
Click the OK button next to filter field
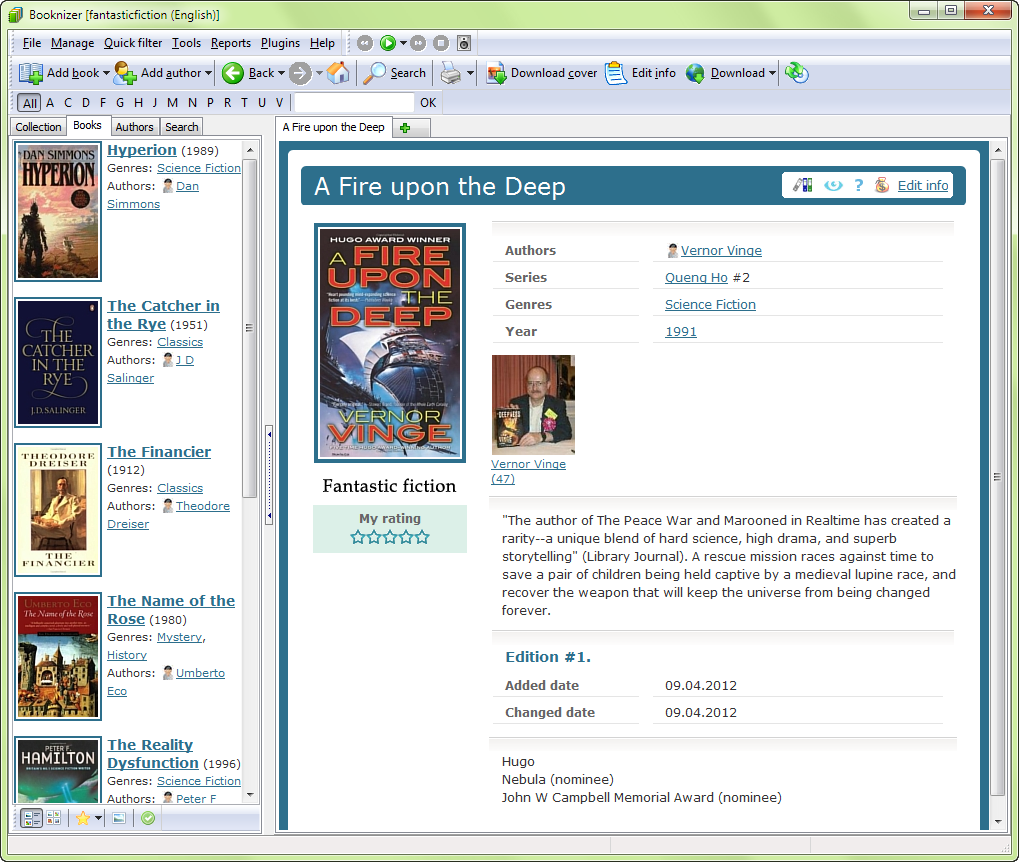click(x=428, y=102)
